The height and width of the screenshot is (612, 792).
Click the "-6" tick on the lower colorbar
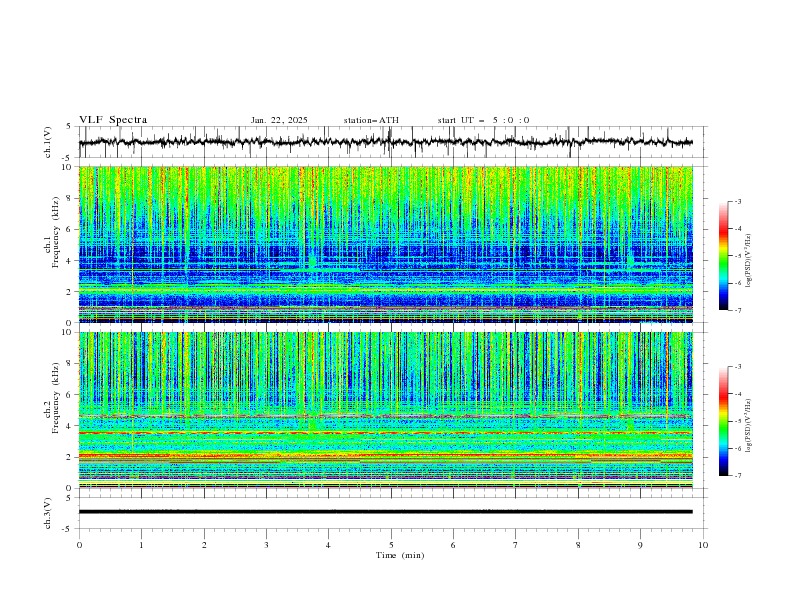737,448
